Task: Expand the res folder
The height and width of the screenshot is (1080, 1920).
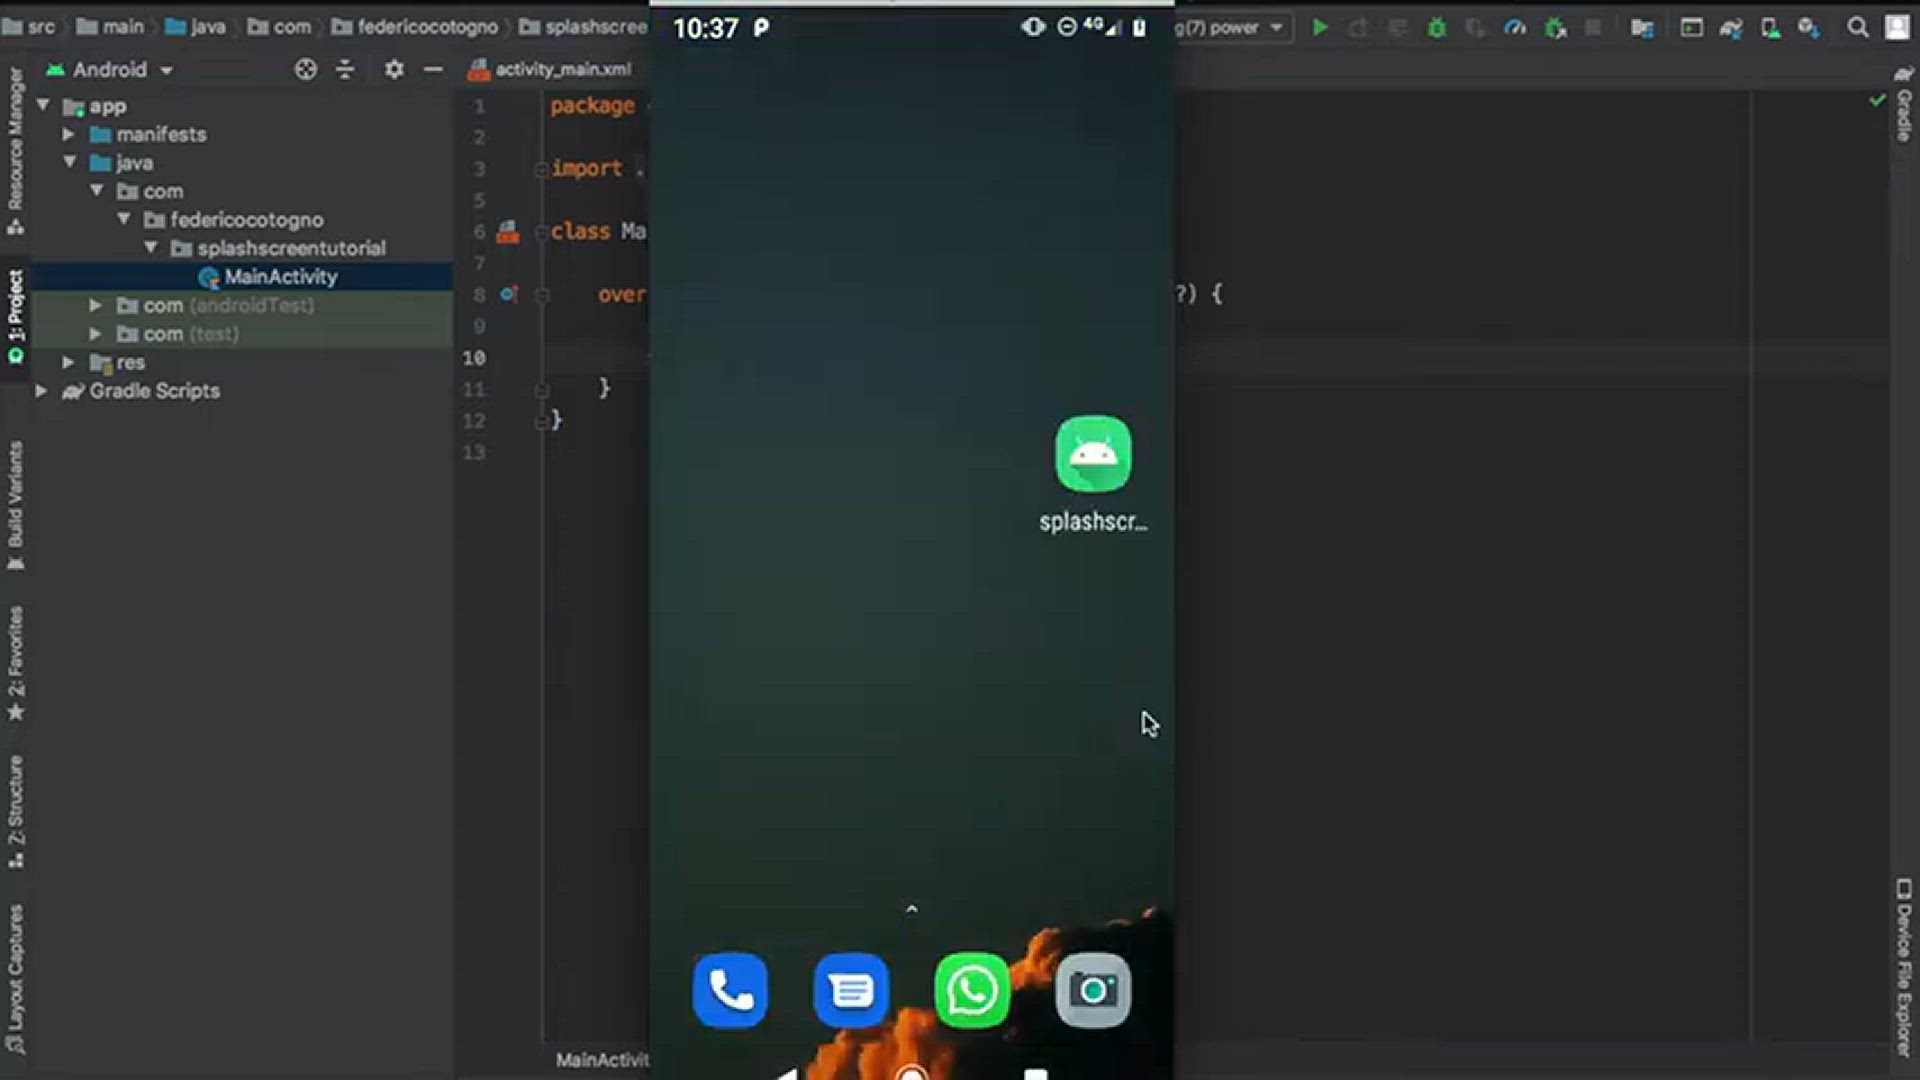Action: coord(69,362)
